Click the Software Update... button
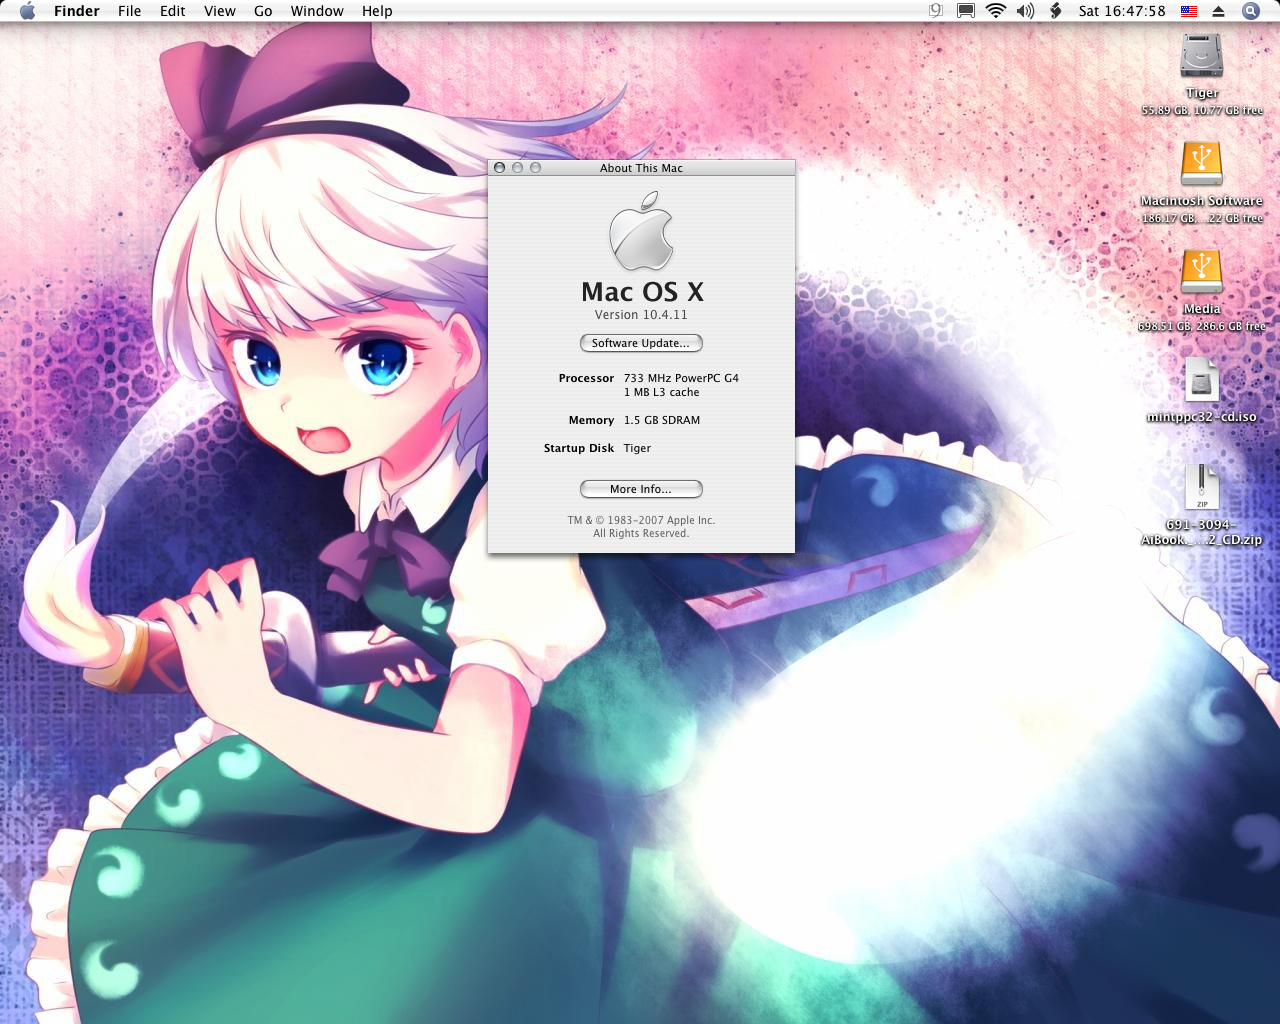 (x=641, y=343)
